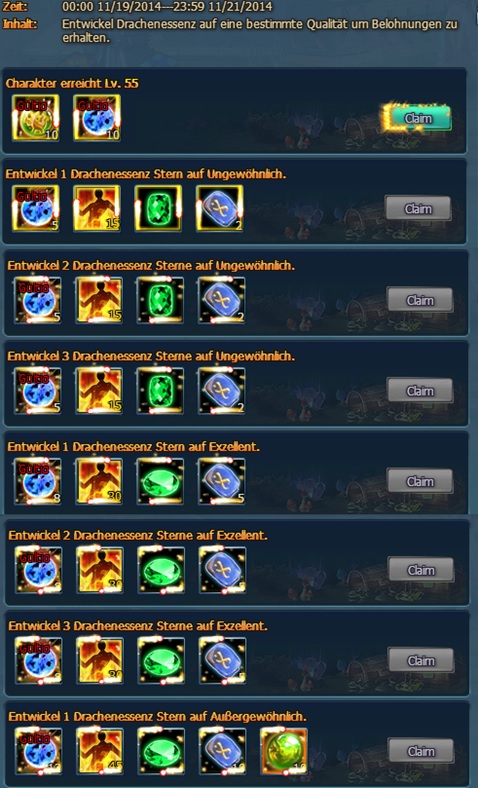The height and width of the screenshot is (788, 478).
Task: Select the blue orb icon in 3 Sterne Exzellent row
Action: 39,661
